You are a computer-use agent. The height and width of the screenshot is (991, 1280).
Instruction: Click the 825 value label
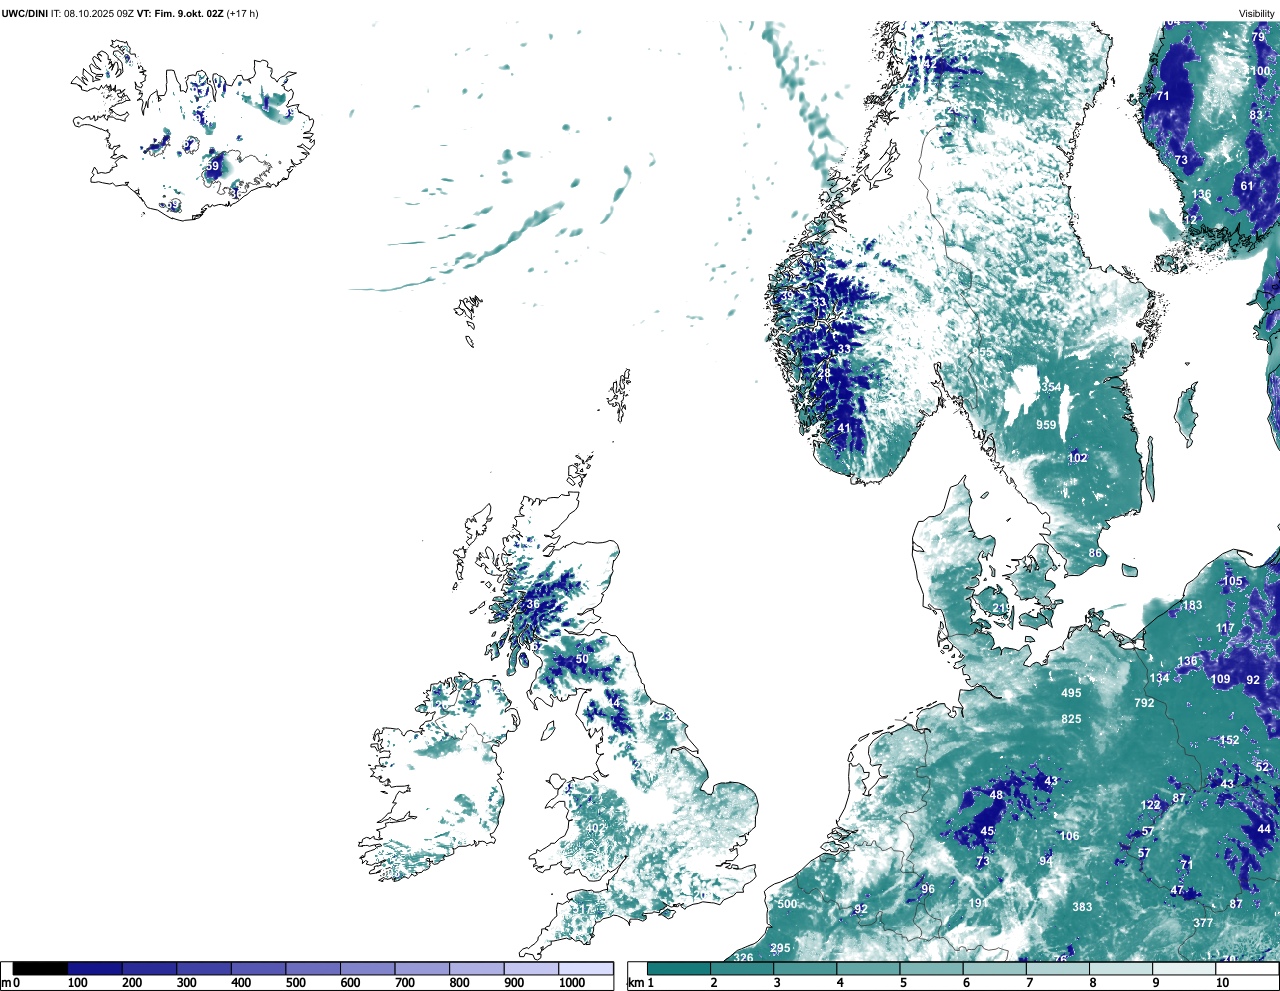1071,719
